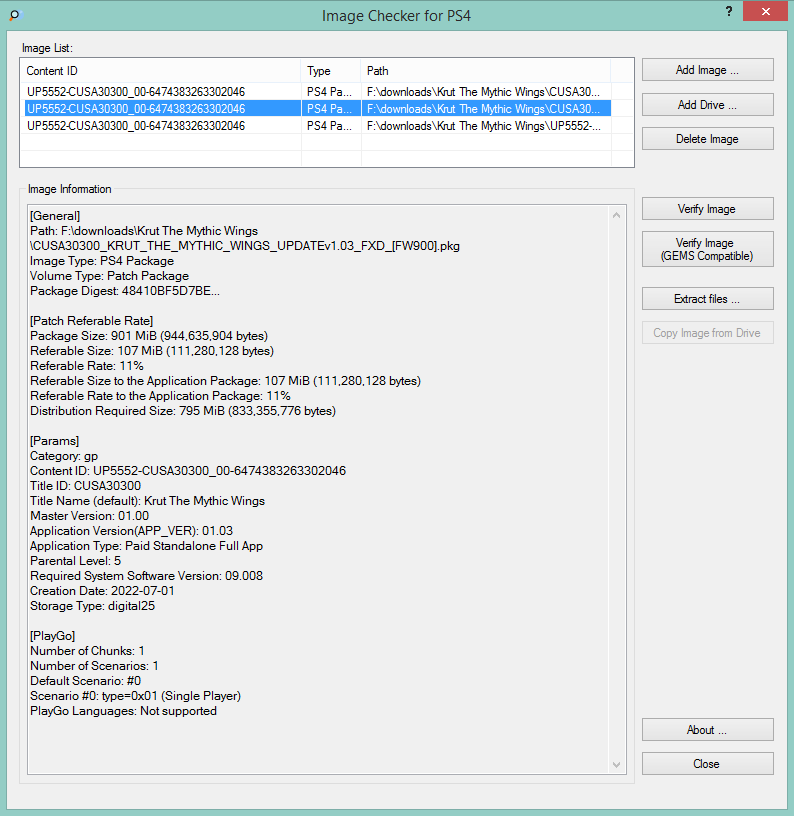Click the Creation Date: 2022-07-01 line

click(x=103, y=591)
